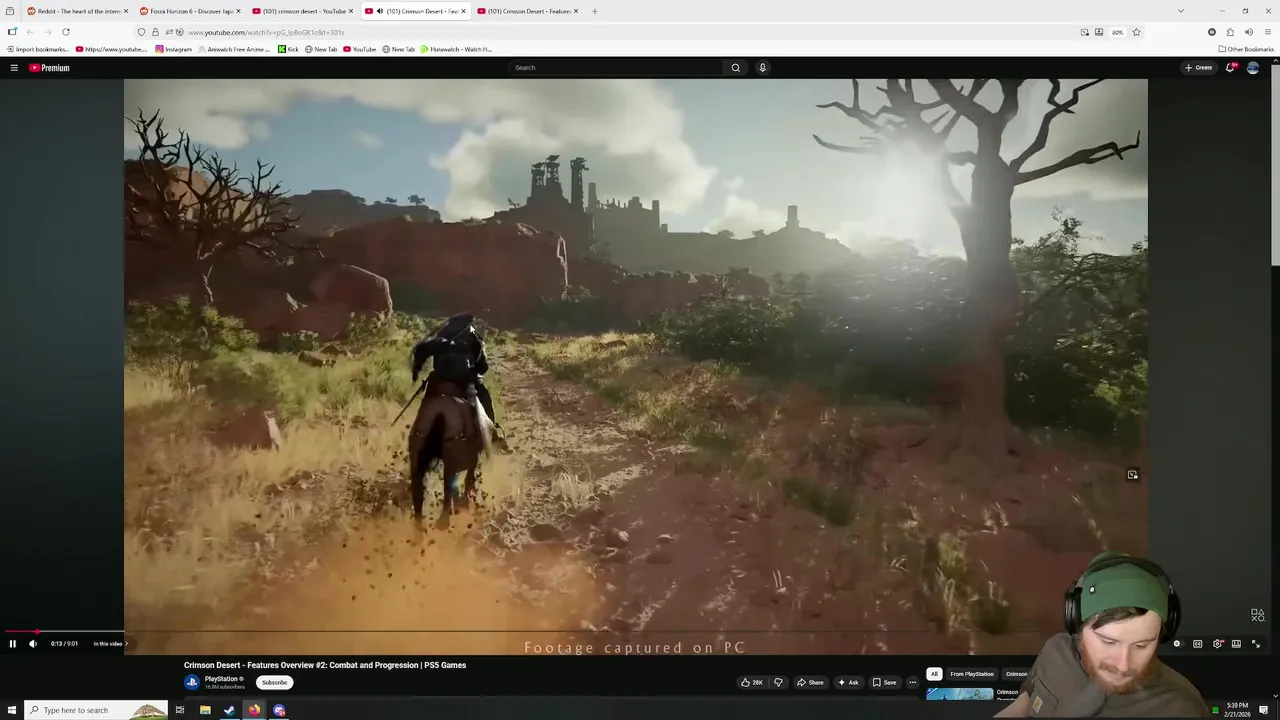Open the Kick bookmark
The height and width of the screenshot is (720, 1280).
[x=288, y=49]
